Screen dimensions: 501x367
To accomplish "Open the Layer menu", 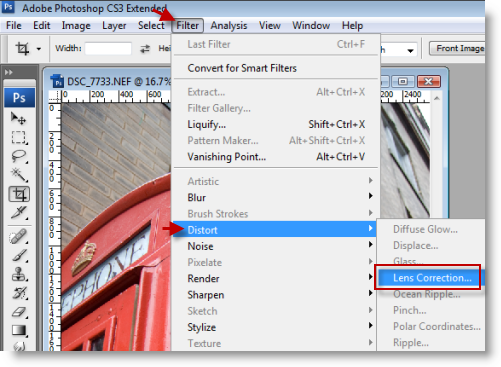I will click(114, 25).
